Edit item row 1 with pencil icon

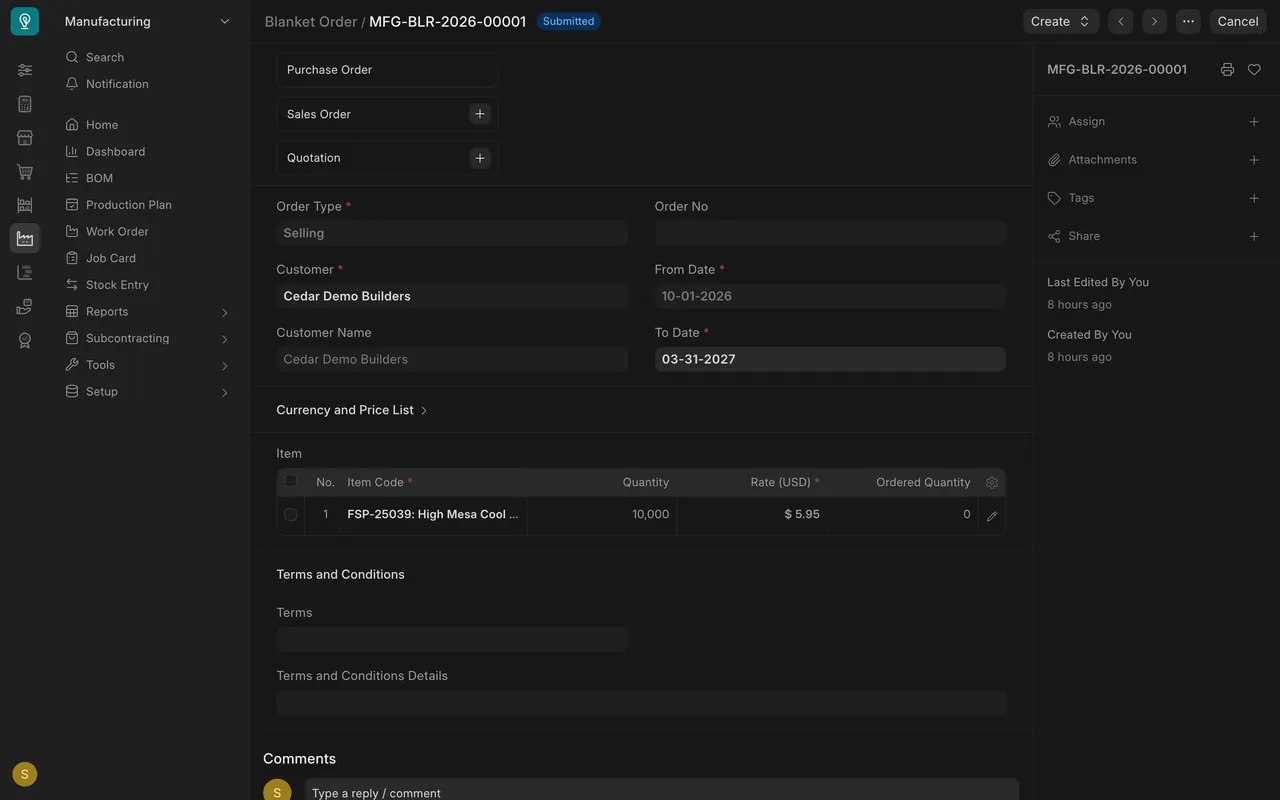point(992,516)
